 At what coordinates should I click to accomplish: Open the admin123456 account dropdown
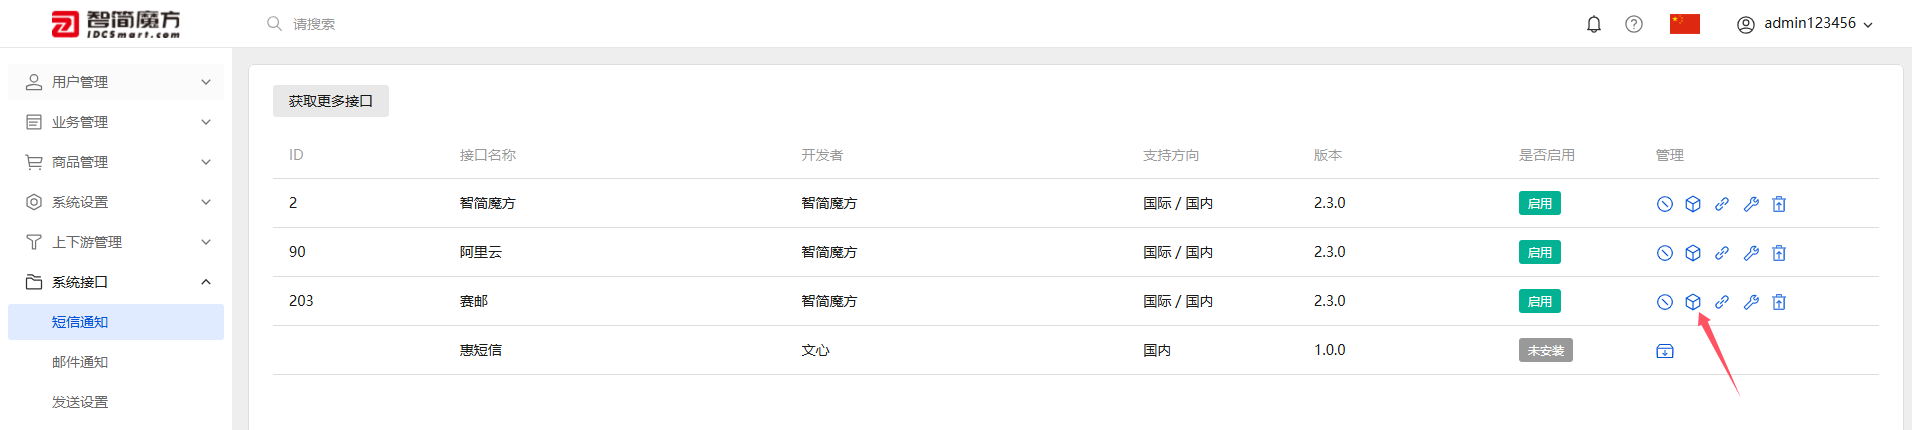[1805, 24]
